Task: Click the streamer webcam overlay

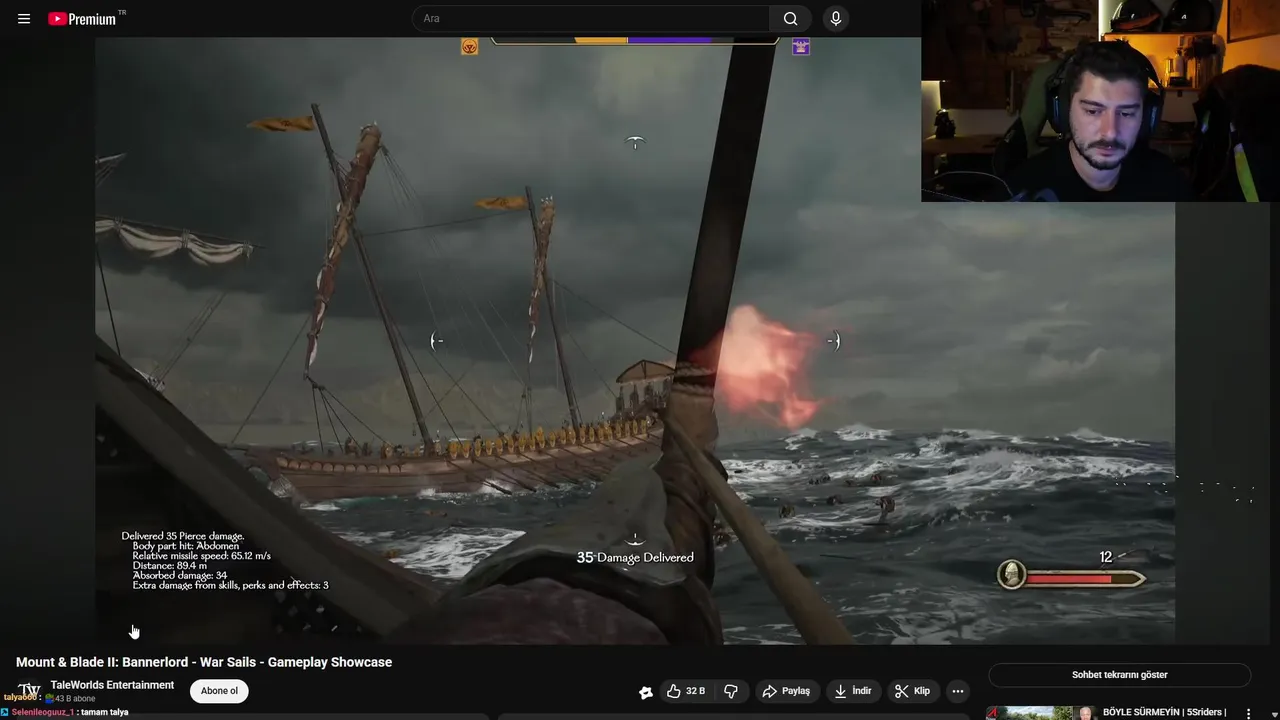Action: (1100, 101)
